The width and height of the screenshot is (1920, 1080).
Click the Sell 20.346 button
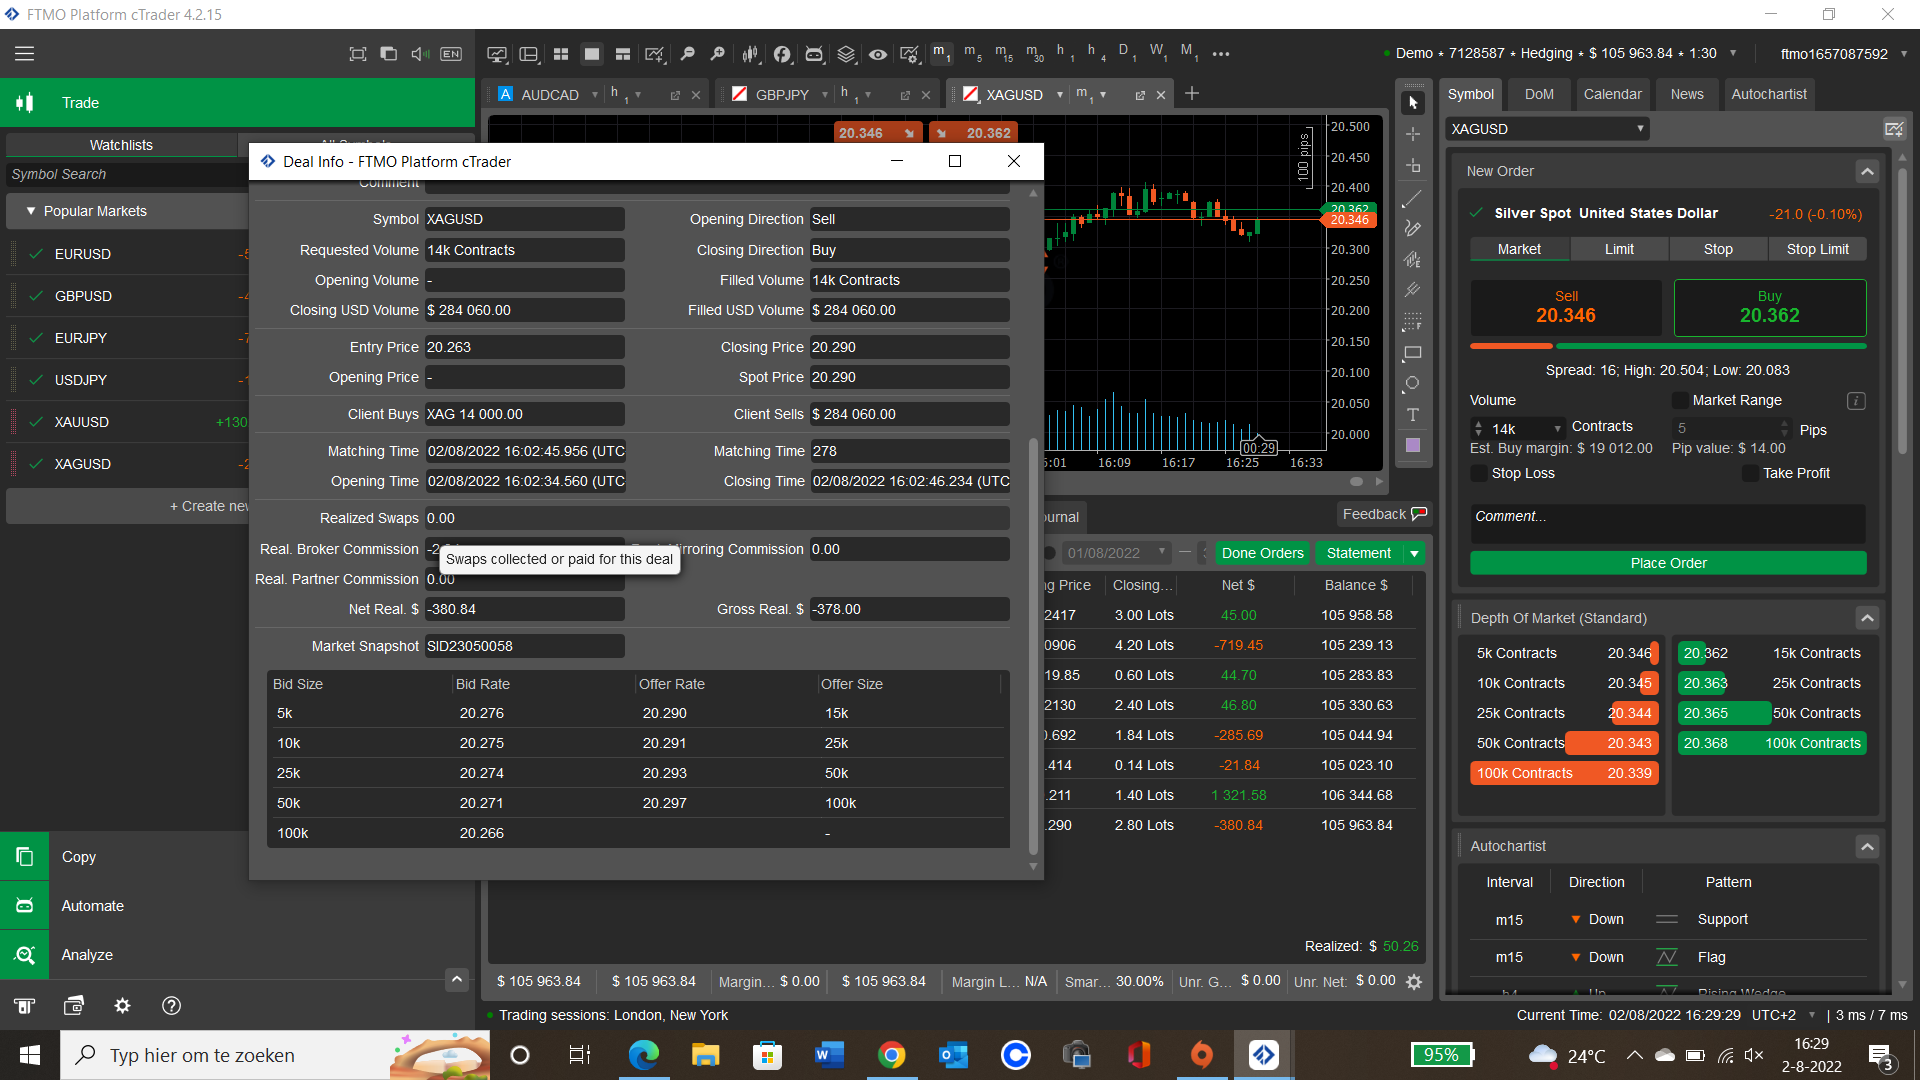[1566, 308]
